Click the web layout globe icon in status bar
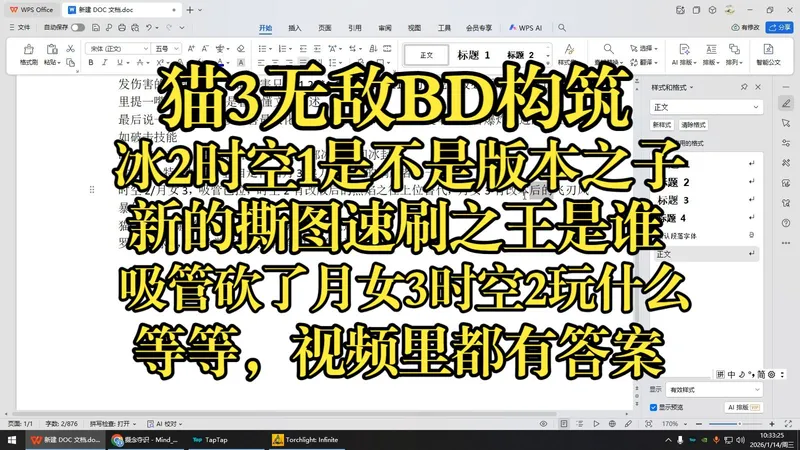 click(612, 423)
